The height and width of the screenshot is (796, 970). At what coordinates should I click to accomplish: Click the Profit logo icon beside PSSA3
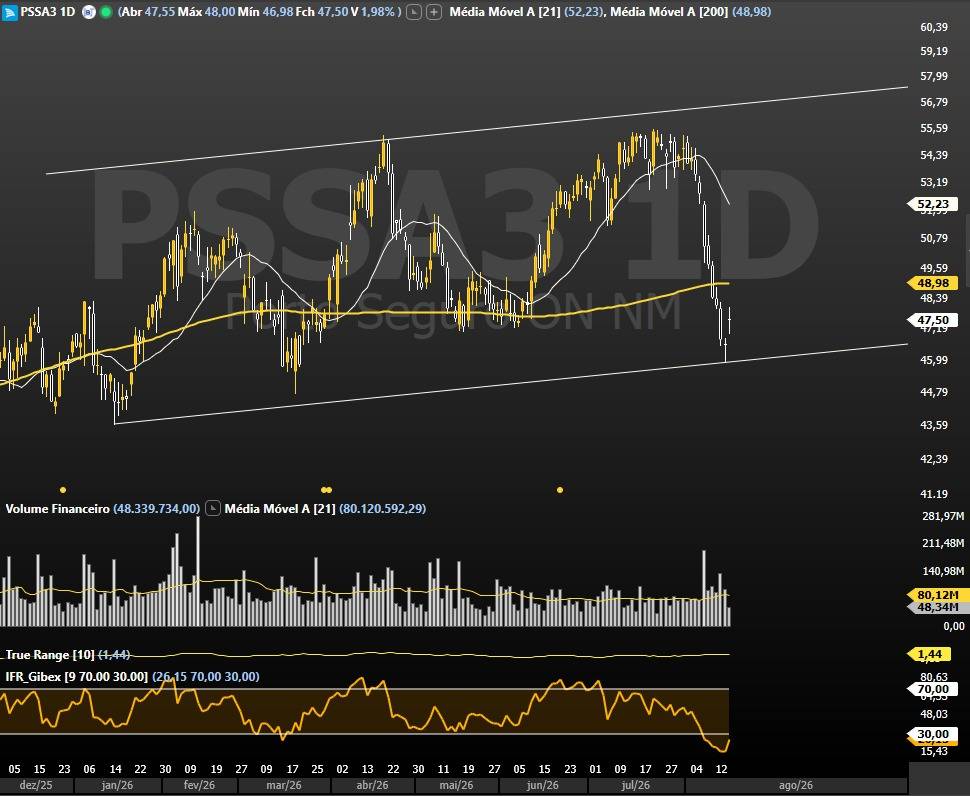click(x=9, y=12)
